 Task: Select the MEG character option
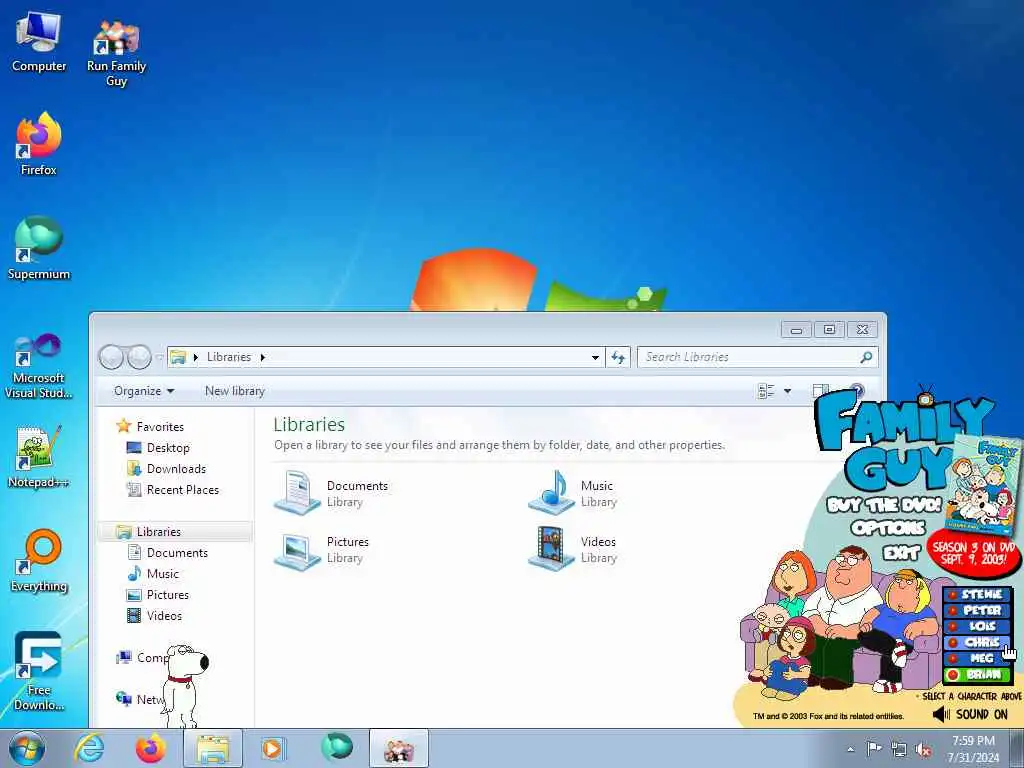[x=977, y=658]
